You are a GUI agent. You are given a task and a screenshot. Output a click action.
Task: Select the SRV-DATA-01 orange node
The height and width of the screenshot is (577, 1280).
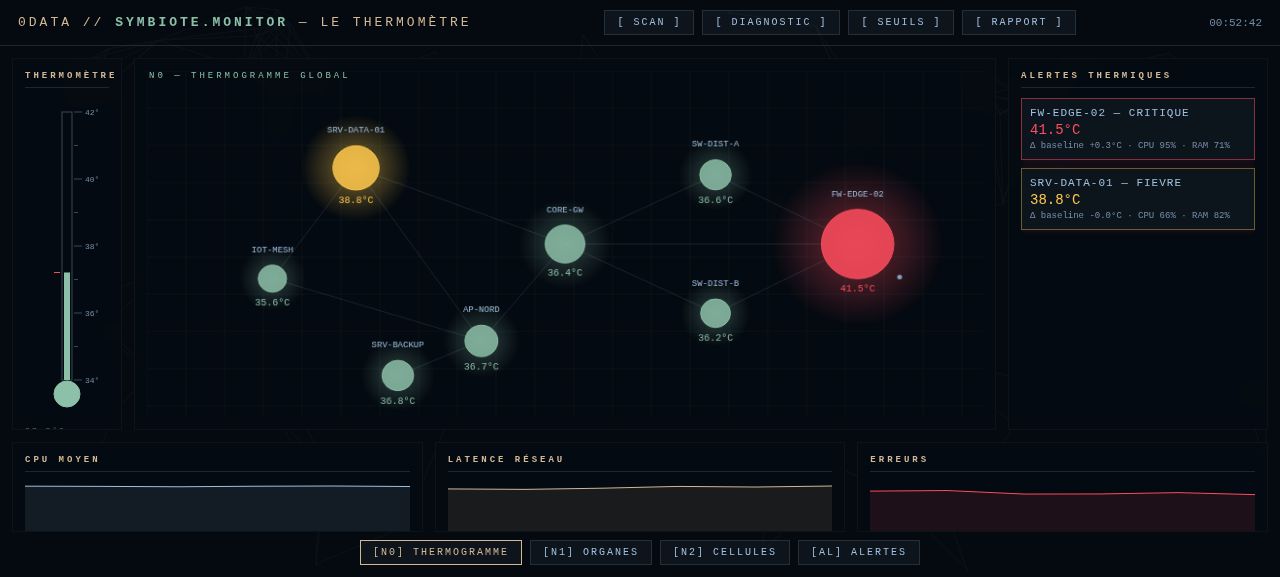tap(356, 168)
